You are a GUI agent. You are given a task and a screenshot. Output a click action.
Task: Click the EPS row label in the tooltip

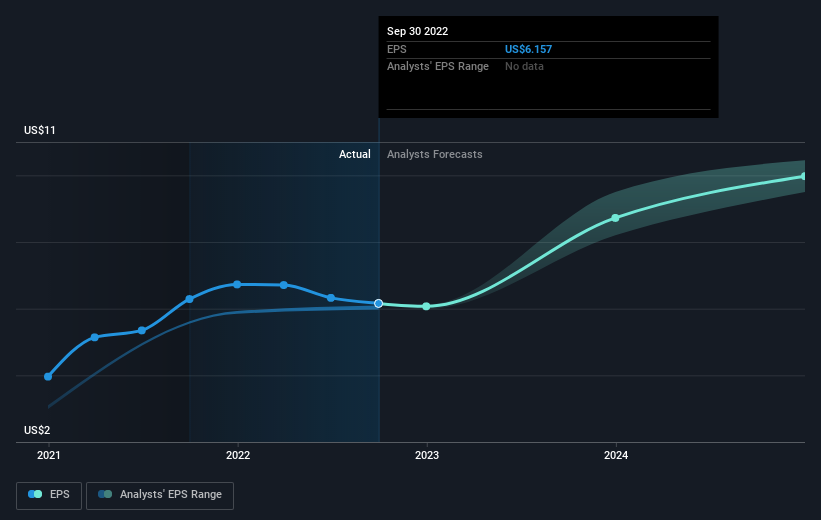click(x=396, y=49)
